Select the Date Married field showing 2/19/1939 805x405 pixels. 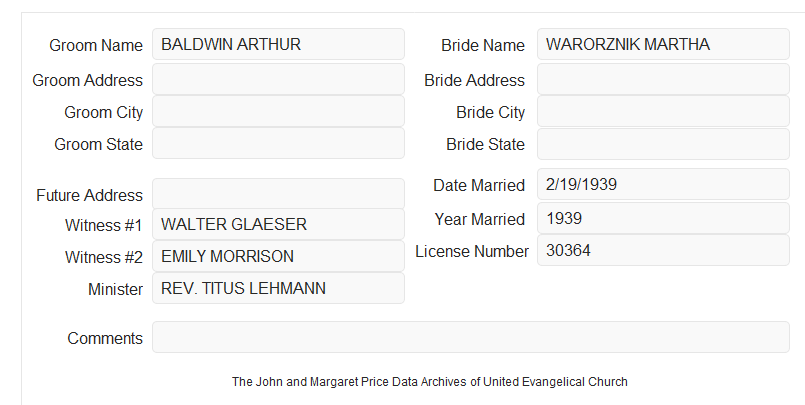coord(663,184)
